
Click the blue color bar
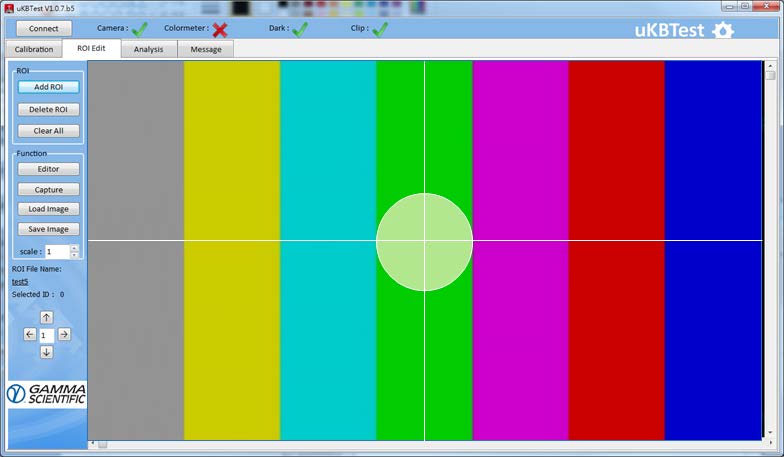click(x=713, y=250)
